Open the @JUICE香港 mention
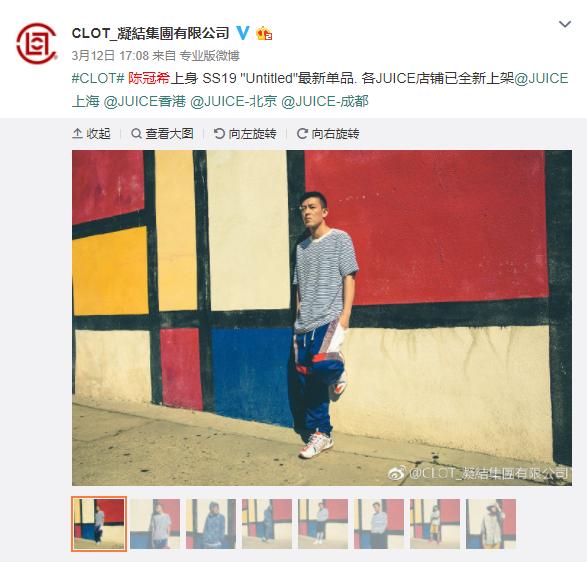This screenshot has height=562, width=587. click(145, 101)
